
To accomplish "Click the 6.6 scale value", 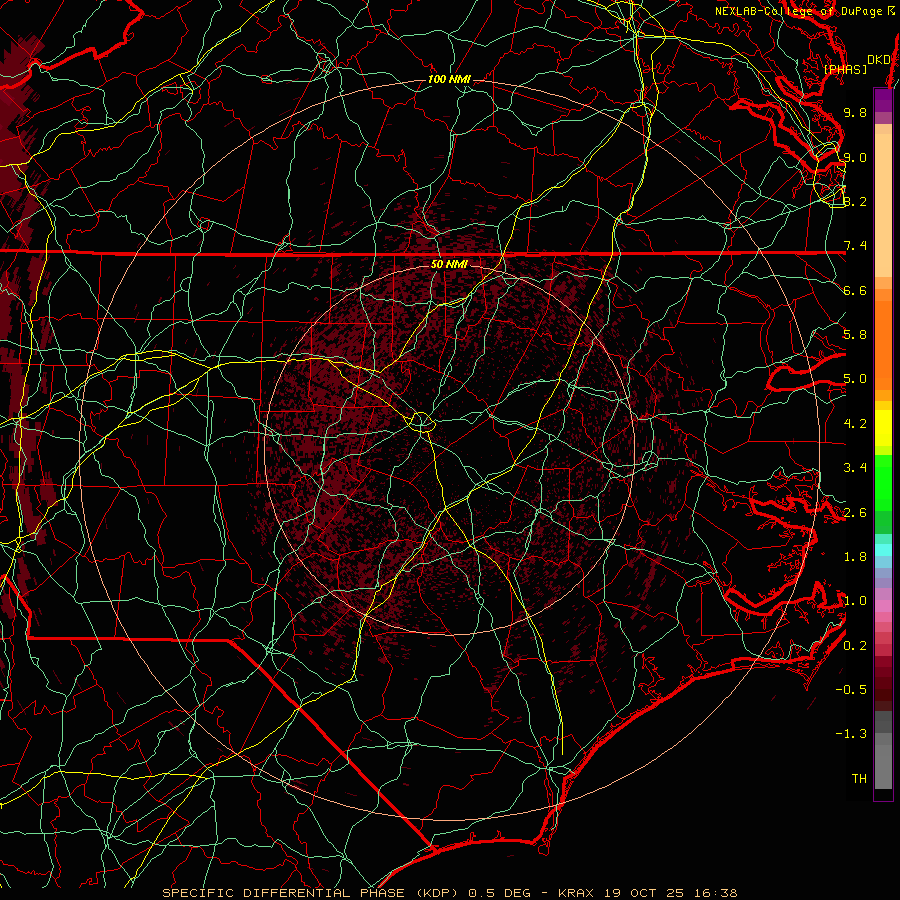I will (855, 290).
